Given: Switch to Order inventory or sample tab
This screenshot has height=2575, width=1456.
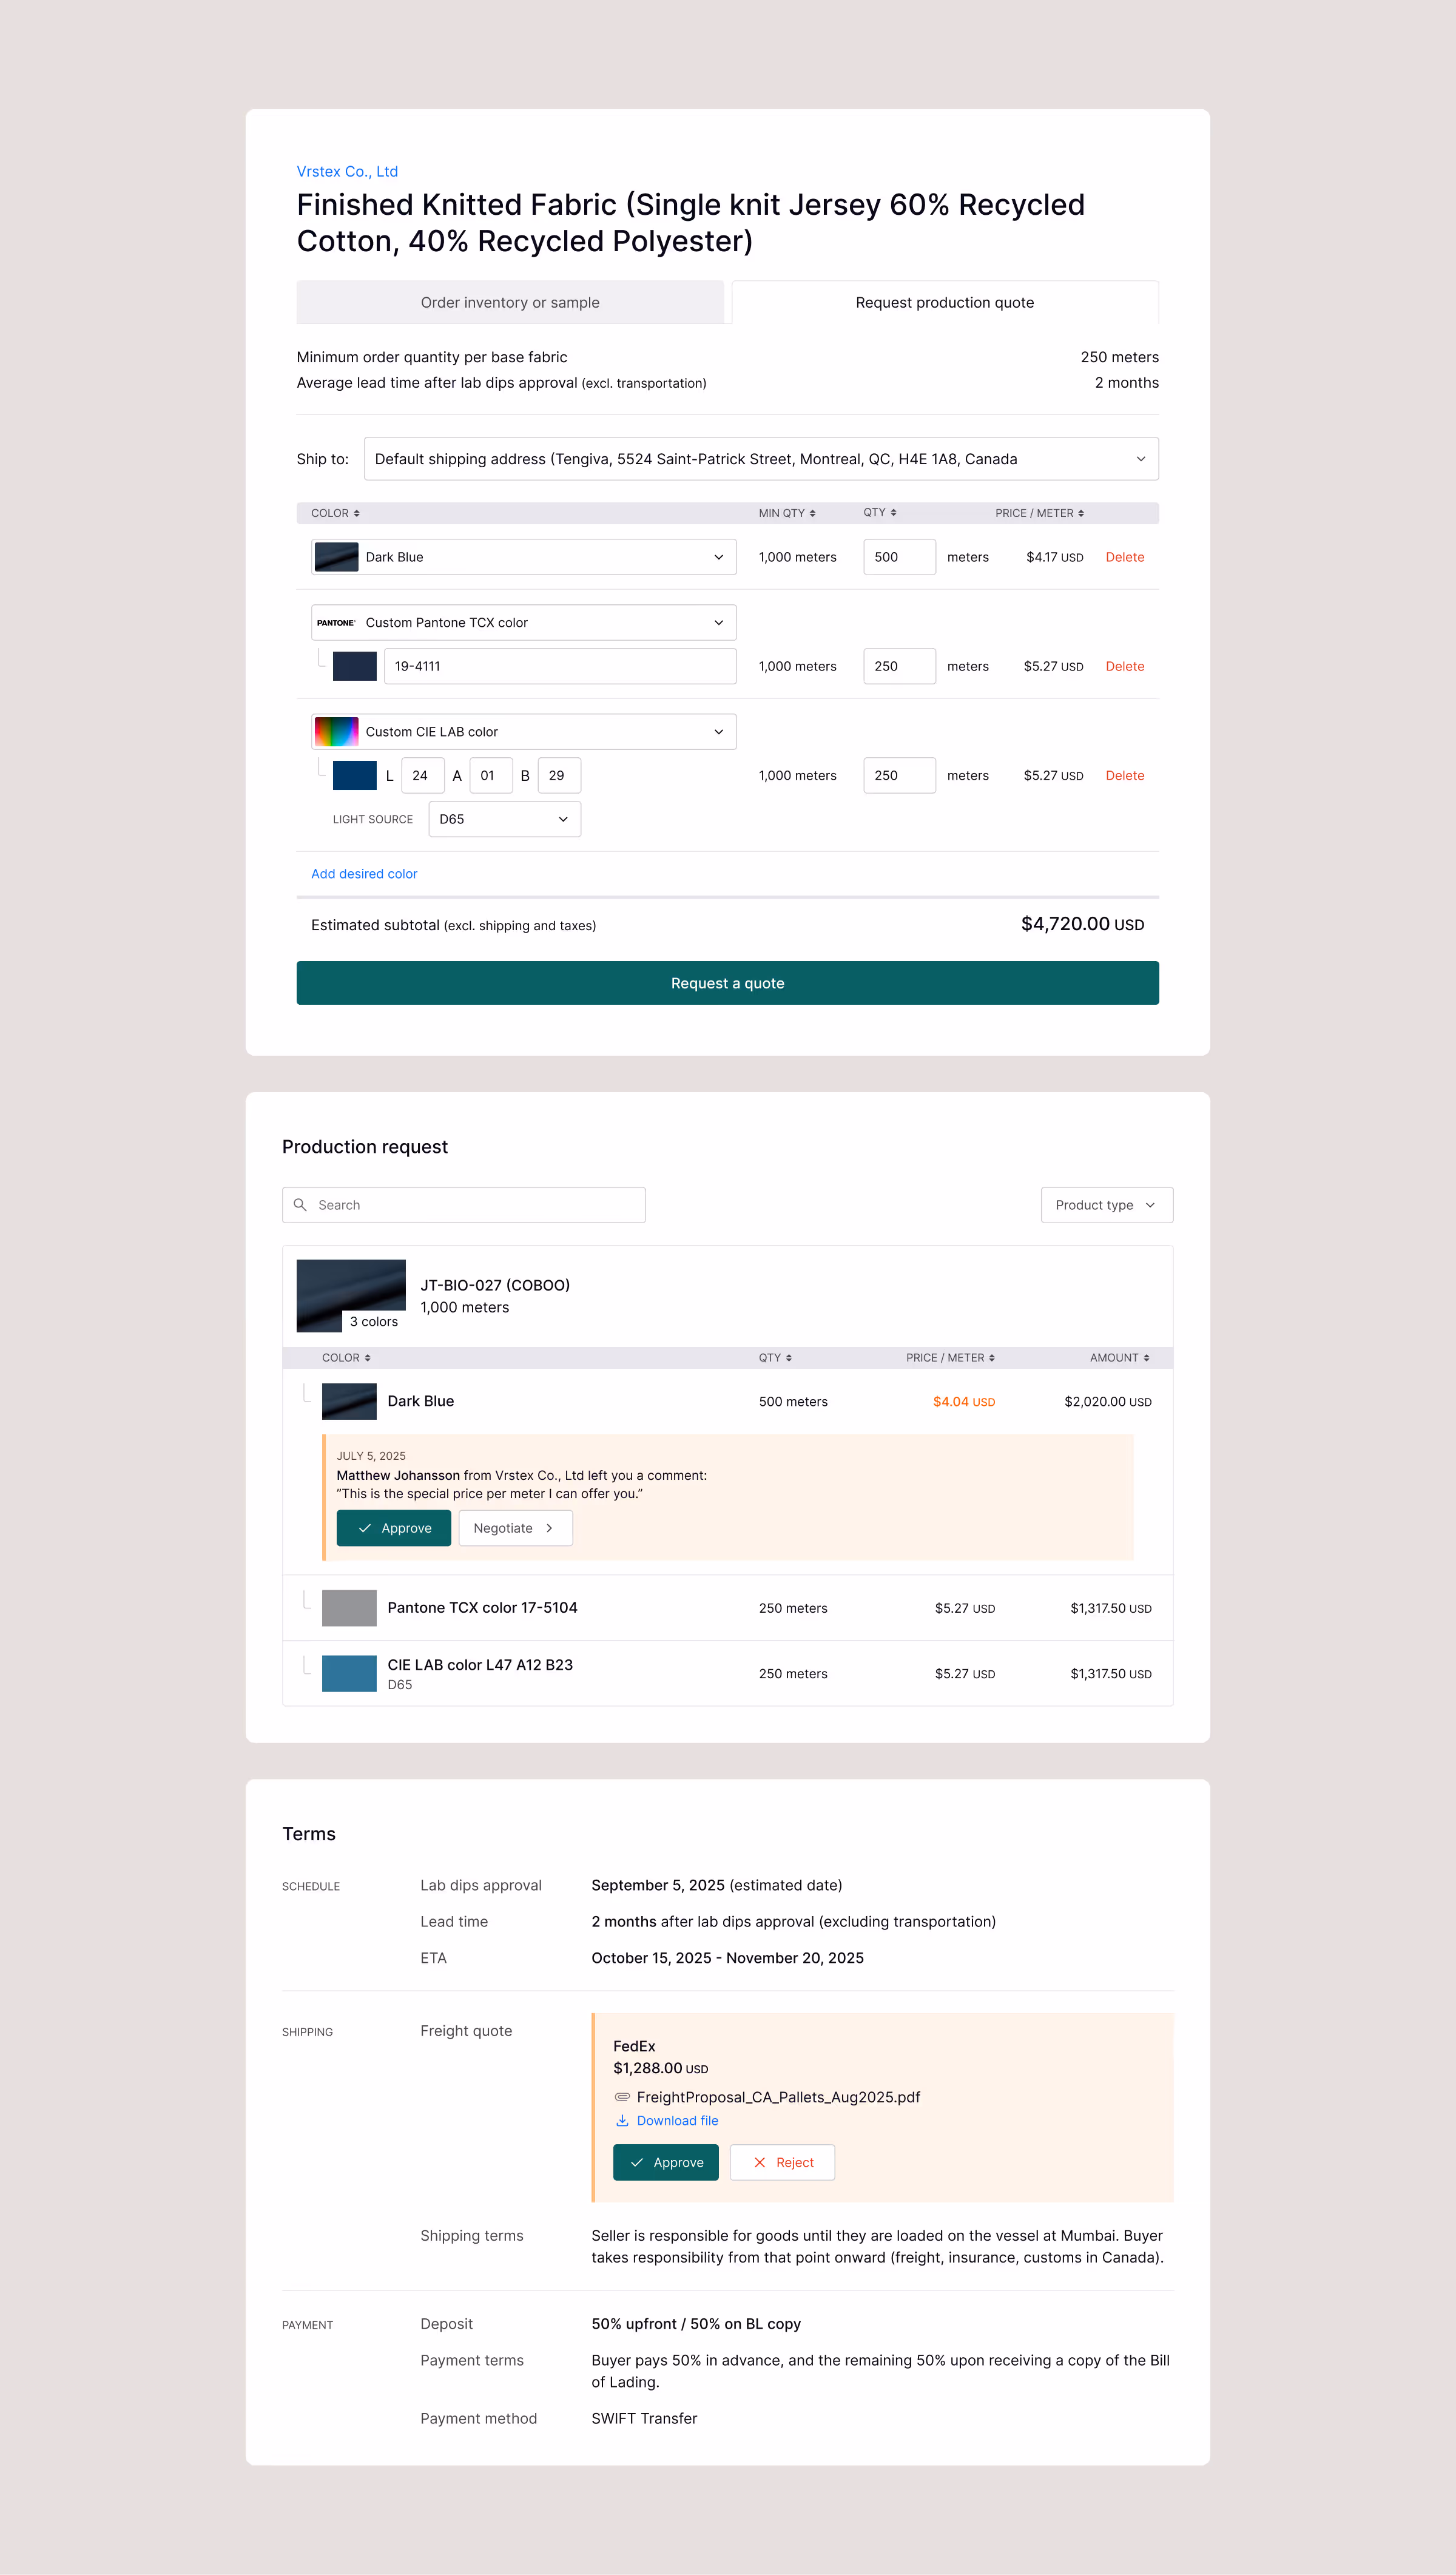Looking at the screenshot, I should [510, 303].
